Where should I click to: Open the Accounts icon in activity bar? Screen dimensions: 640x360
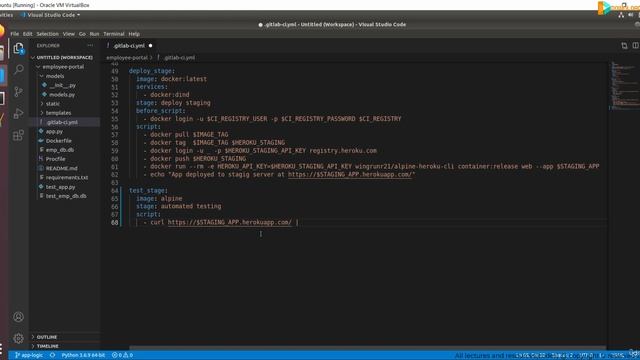(x=18, y=317)
